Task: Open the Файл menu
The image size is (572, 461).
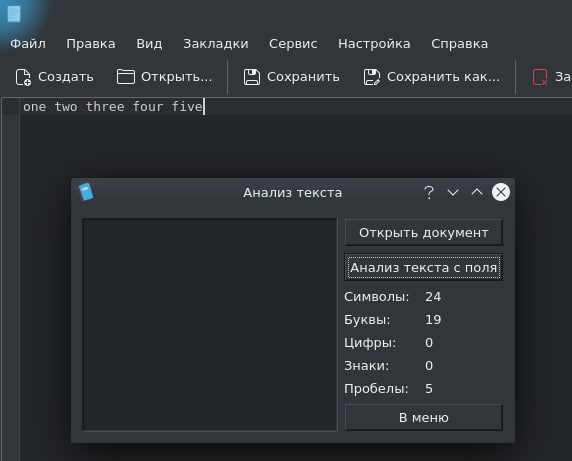Action: coord(28,44)
